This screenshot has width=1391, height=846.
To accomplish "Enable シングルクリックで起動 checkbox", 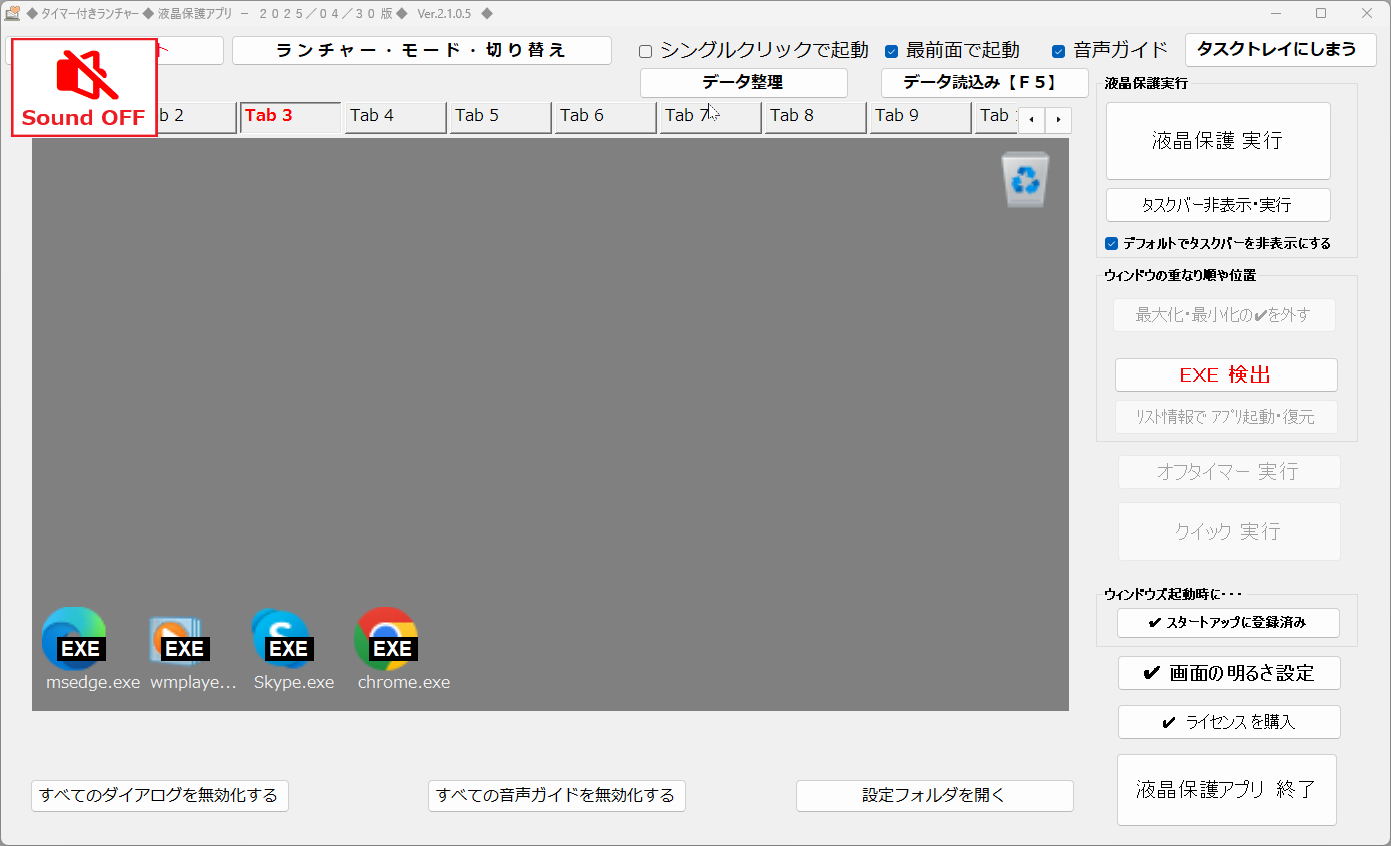I will tap(646, 51).
